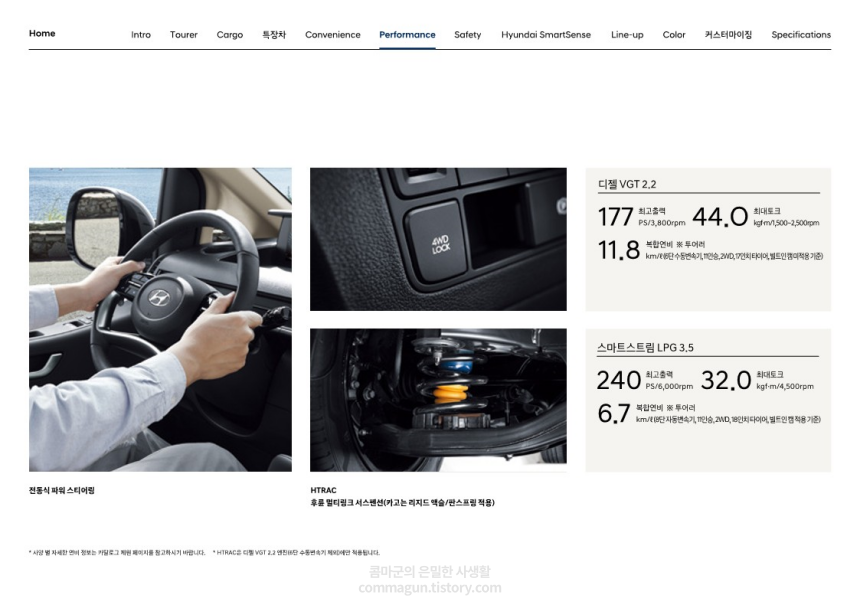
Task: Go to the Home link
Action: point(42,33)
